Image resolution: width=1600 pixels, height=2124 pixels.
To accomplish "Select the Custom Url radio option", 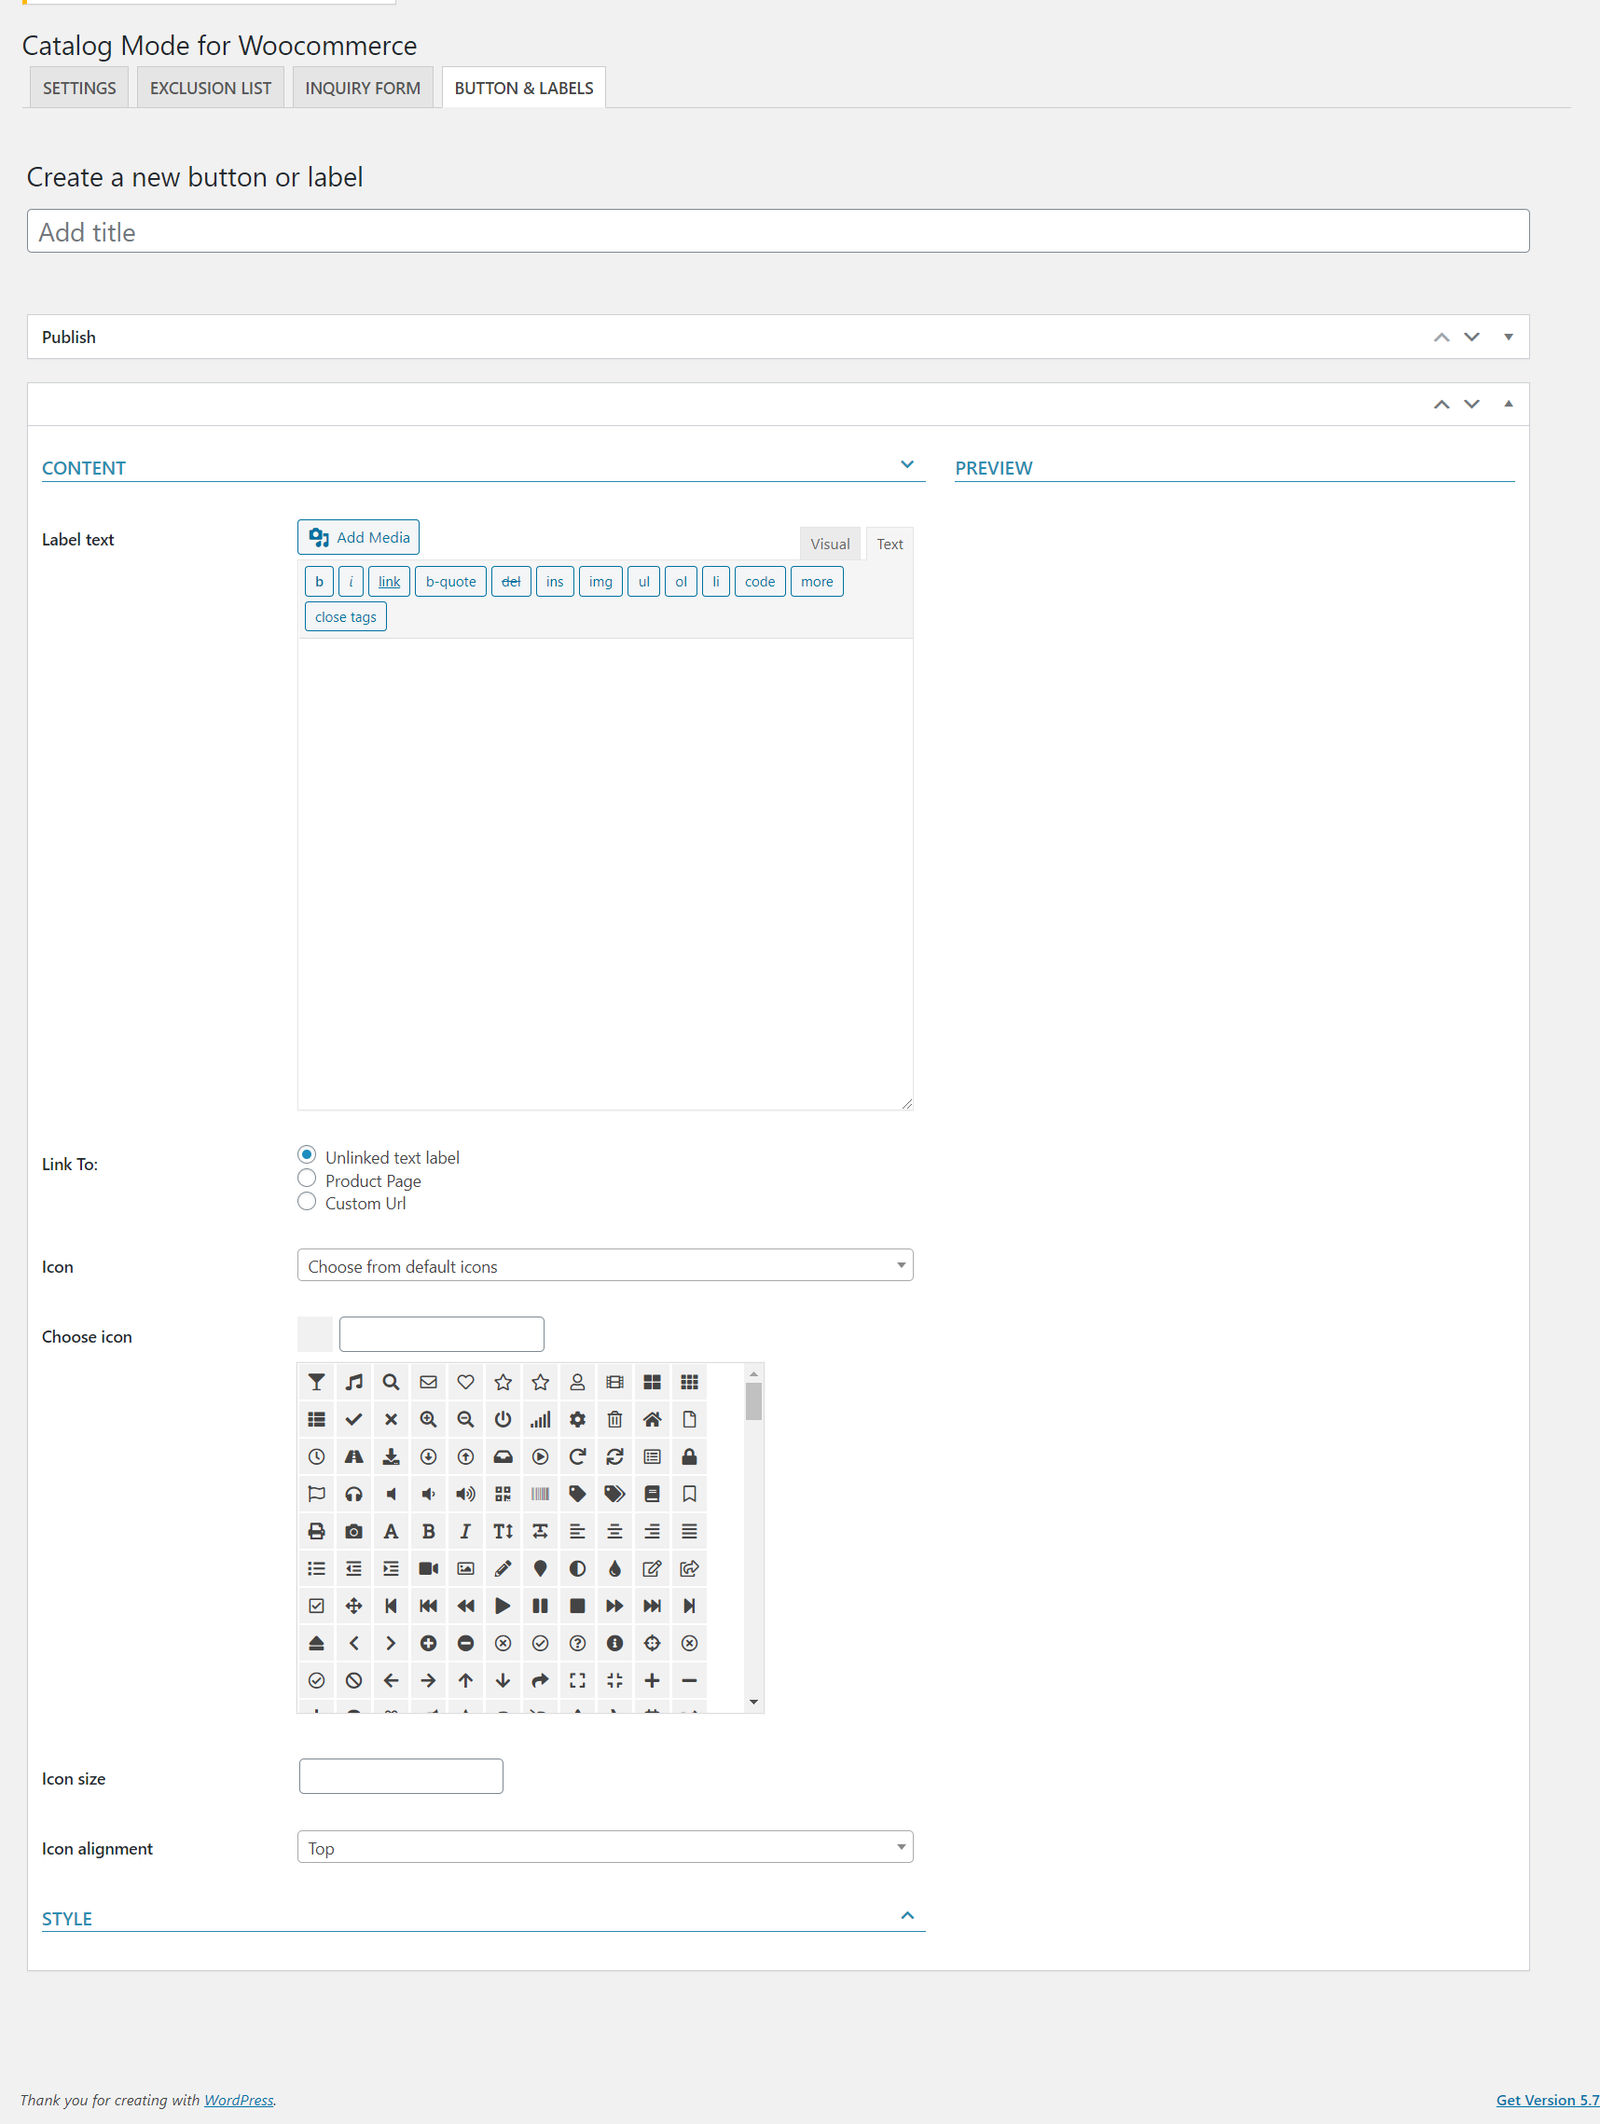I will pos(307,1201).
